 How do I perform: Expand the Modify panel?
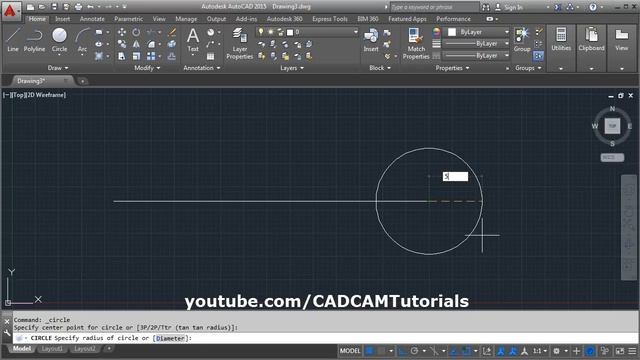point(147,68)
